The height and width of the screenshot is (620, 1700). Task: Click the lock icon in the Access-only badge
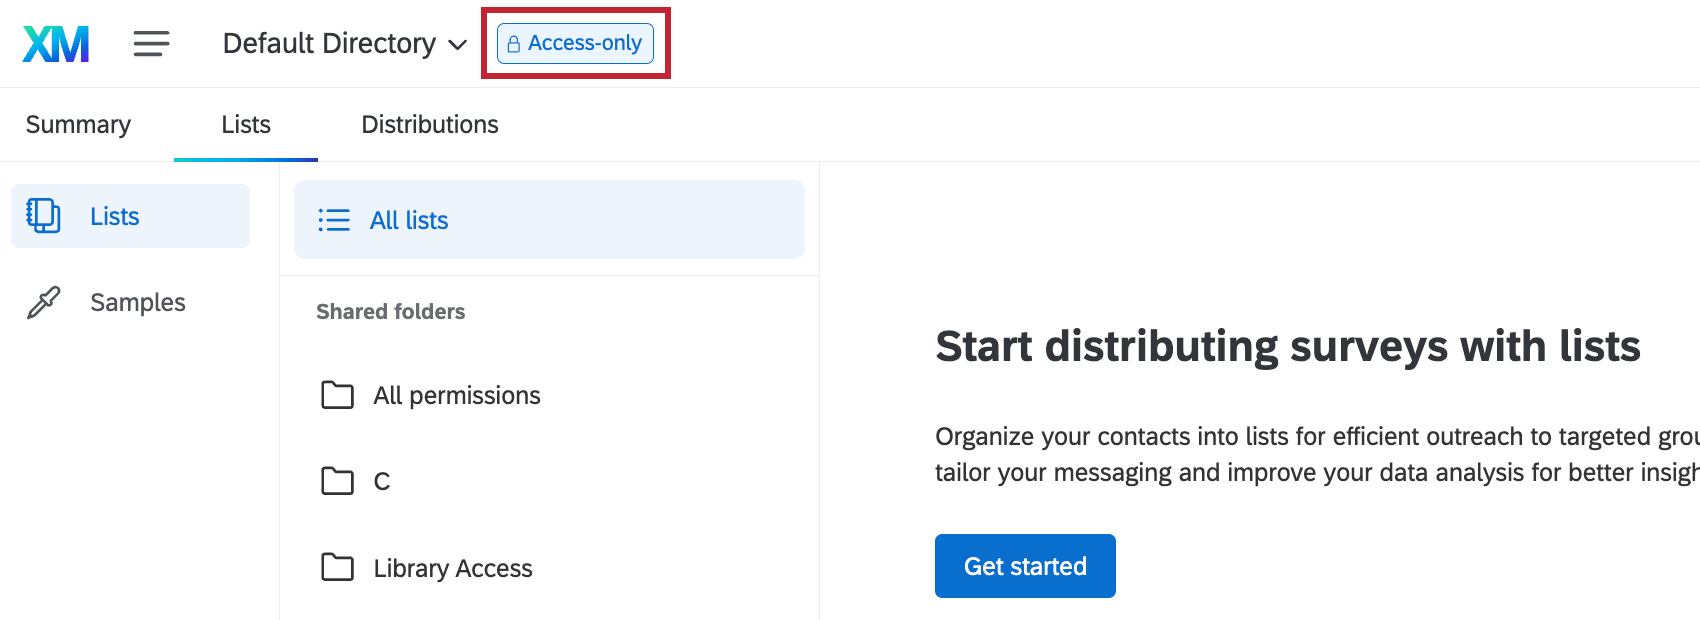click(514, 43)
